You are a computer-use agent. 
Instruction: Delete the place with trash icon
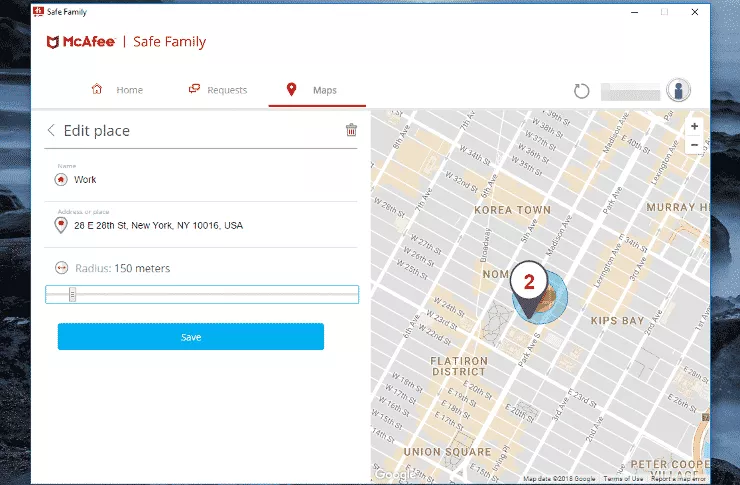click(351, 130)
